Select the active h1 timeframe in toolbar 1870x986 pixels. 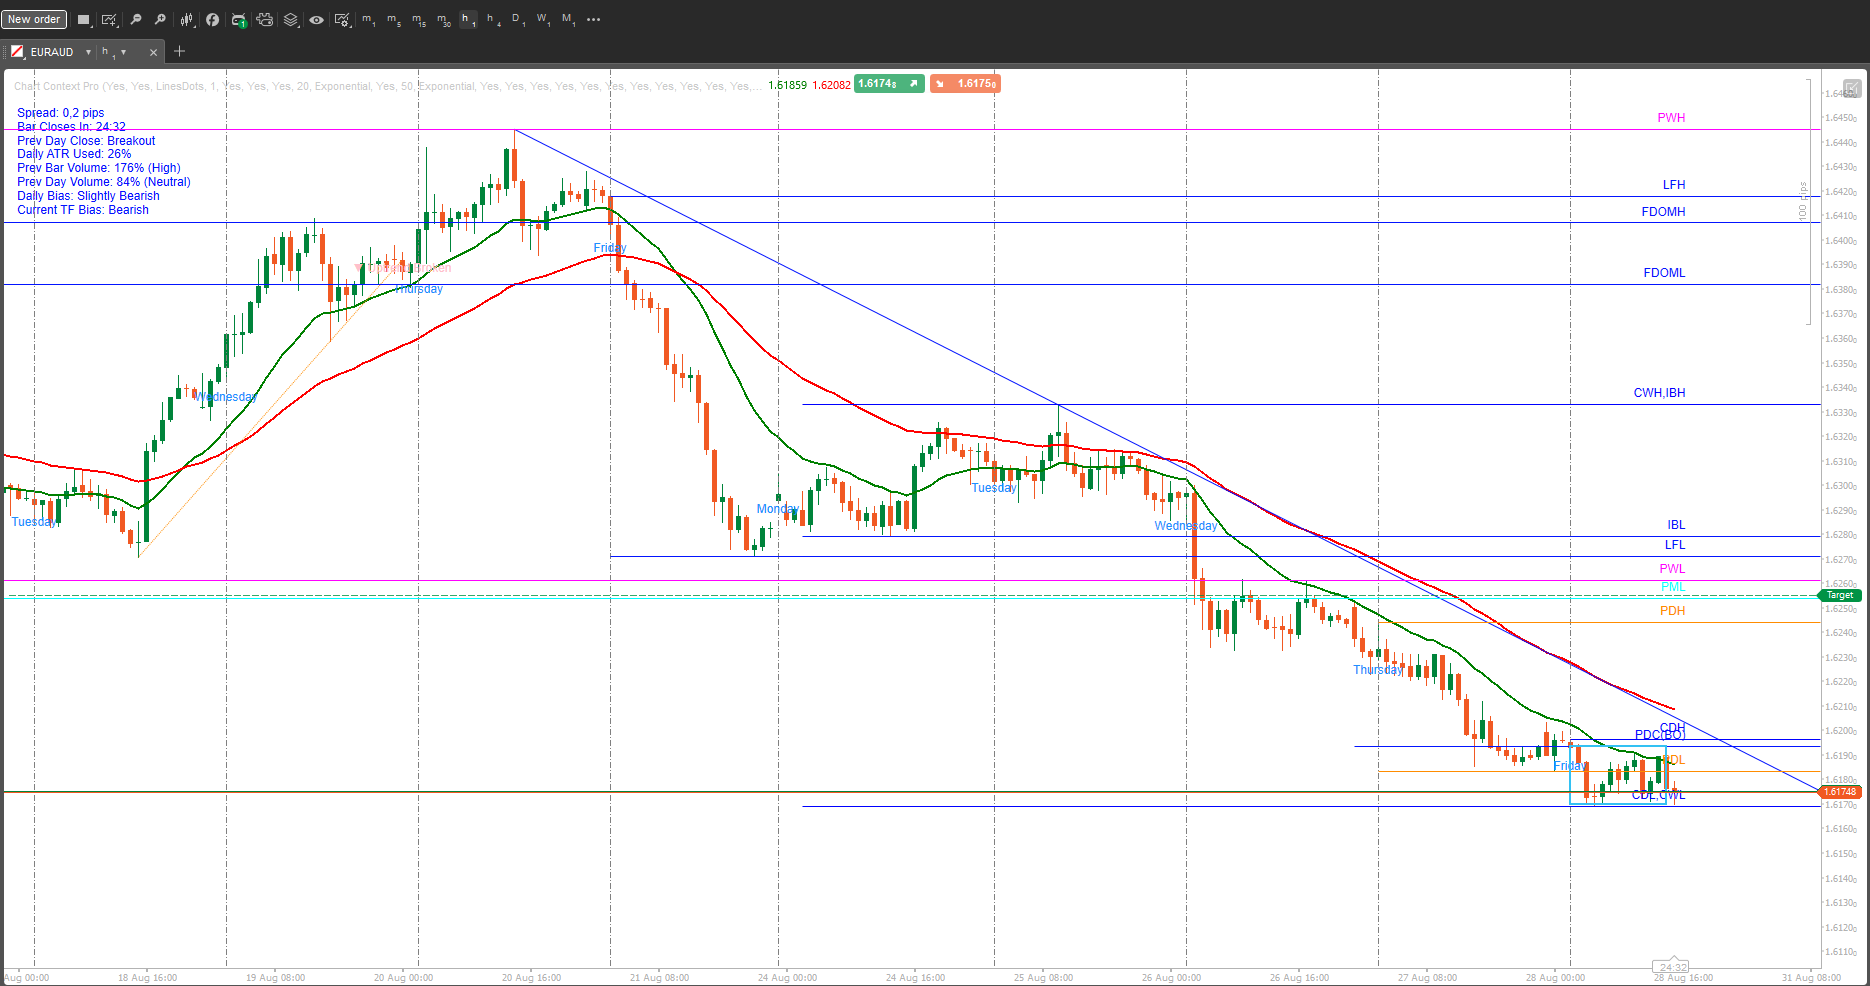point(468,19)
